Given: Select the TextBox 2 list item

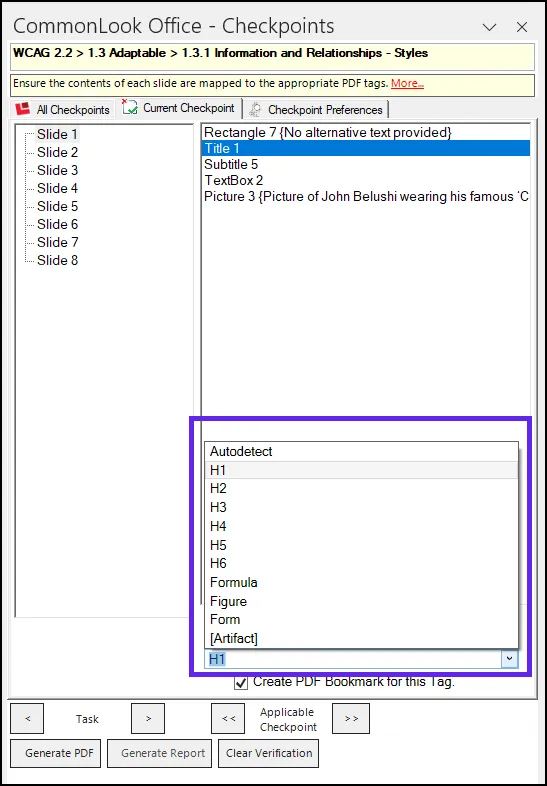Looking at the screenshot, I should click(x=366, y=180).
